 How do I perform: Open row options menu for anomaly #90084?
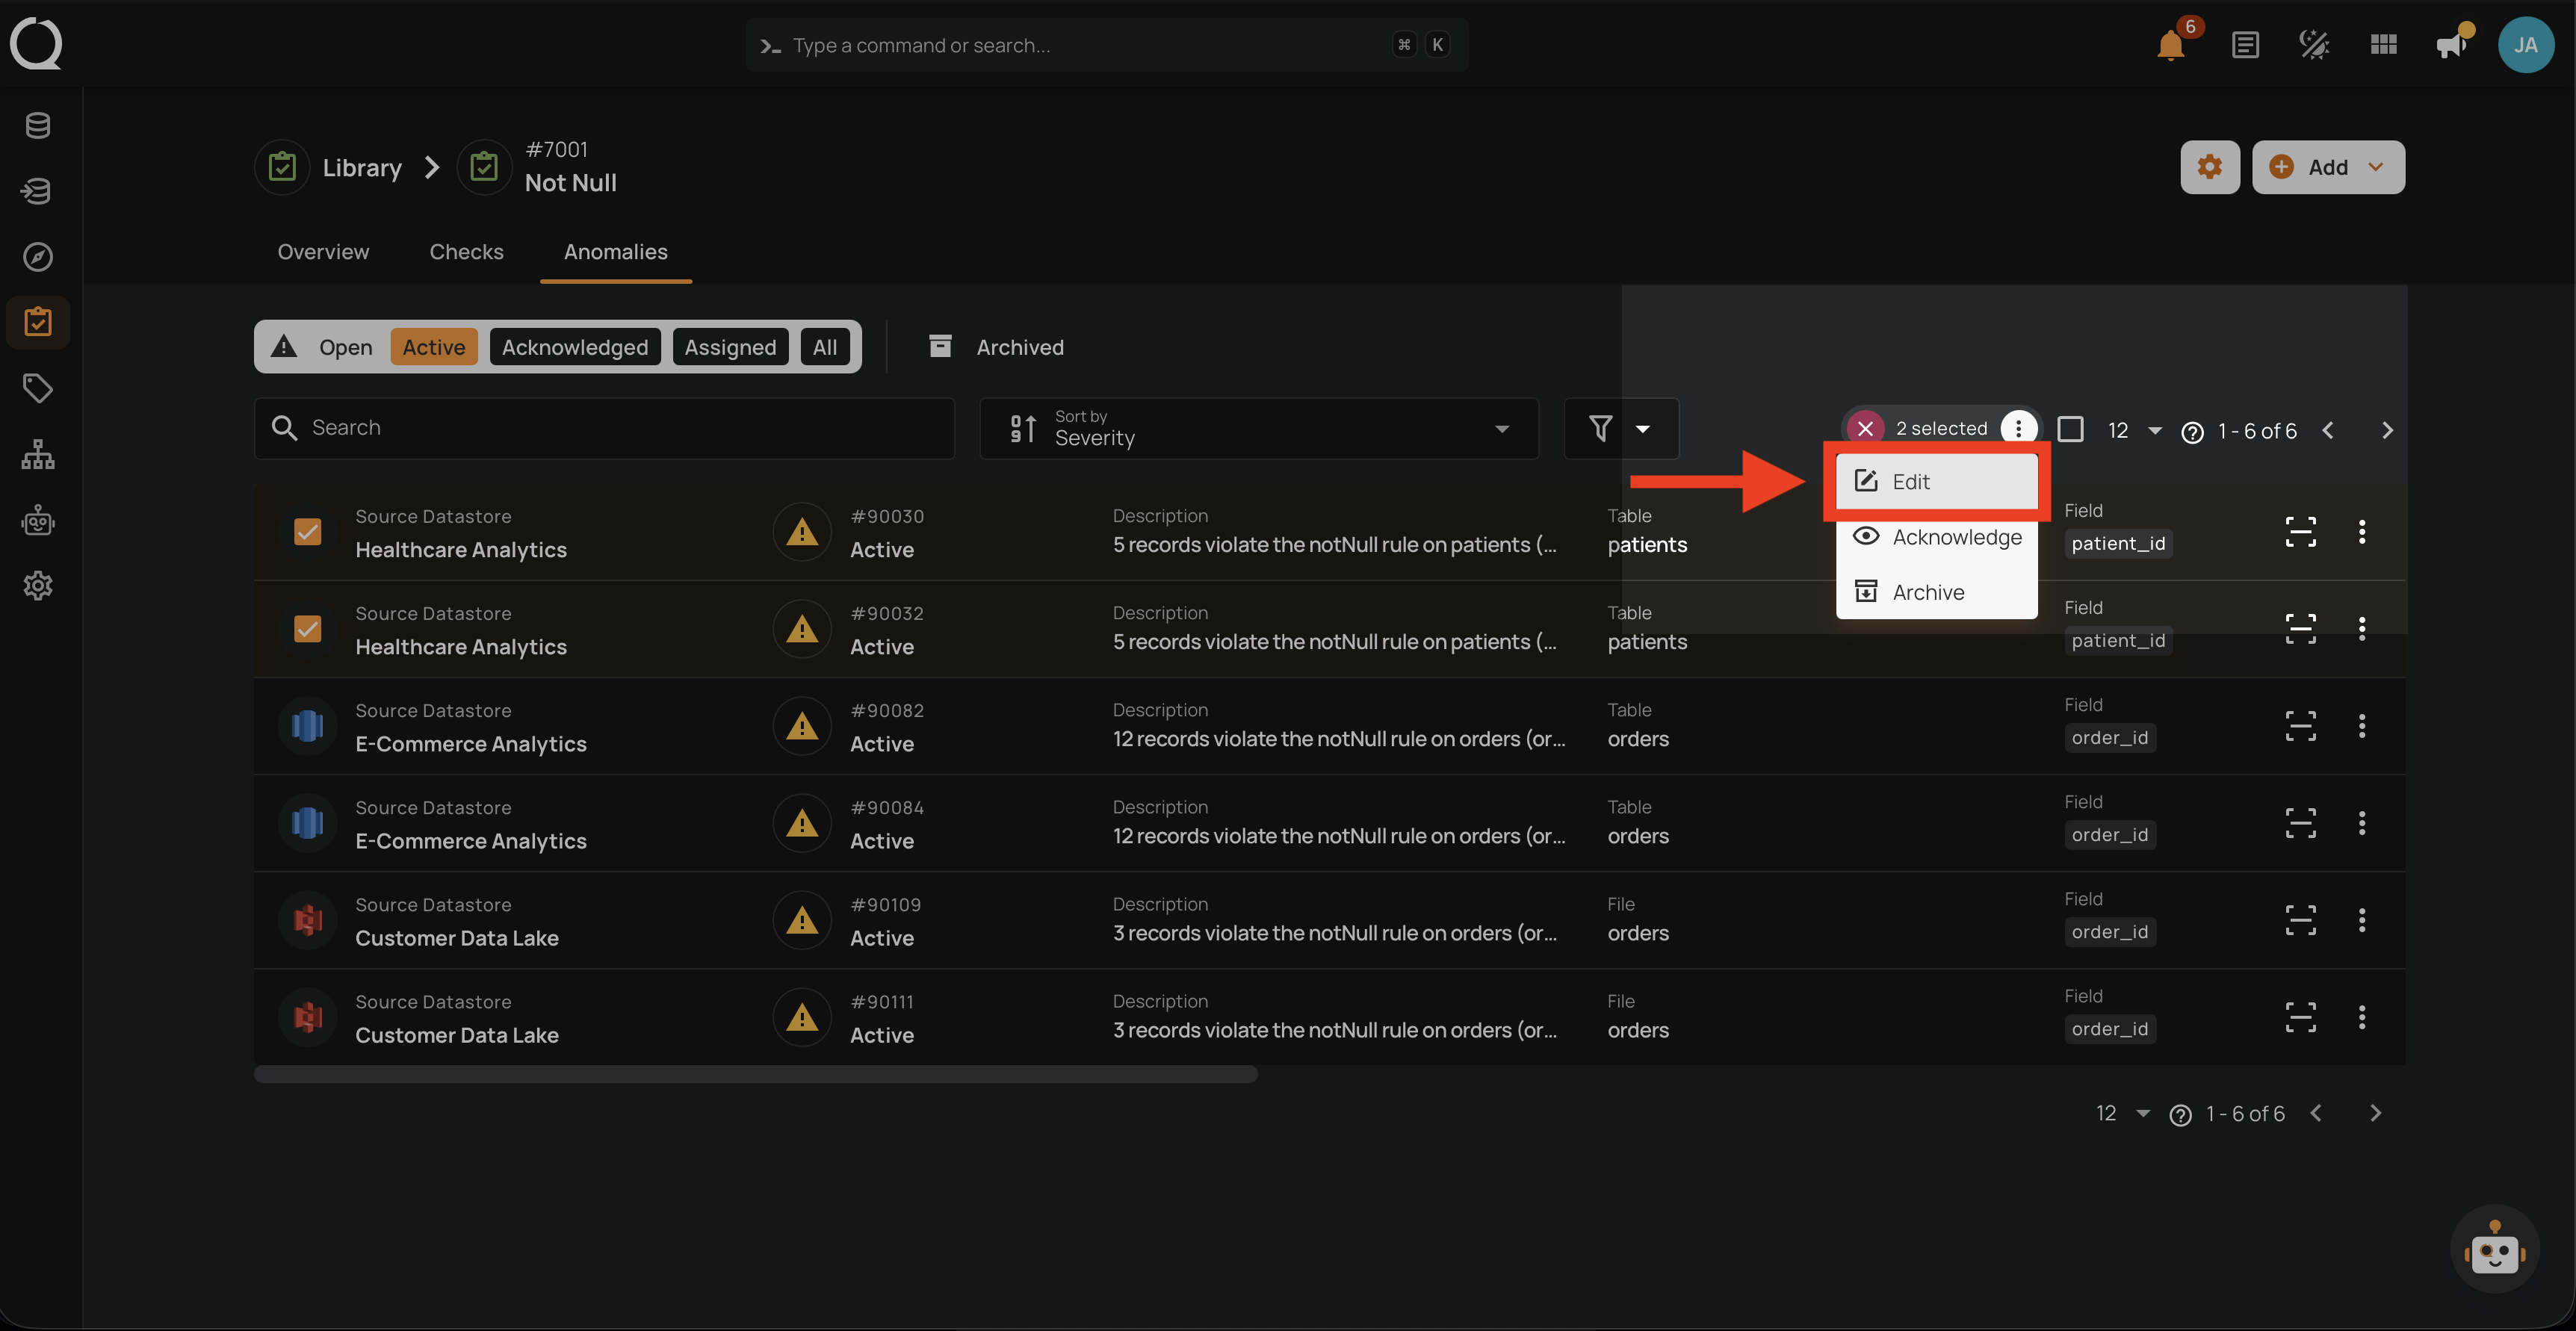pos(2362,823)
